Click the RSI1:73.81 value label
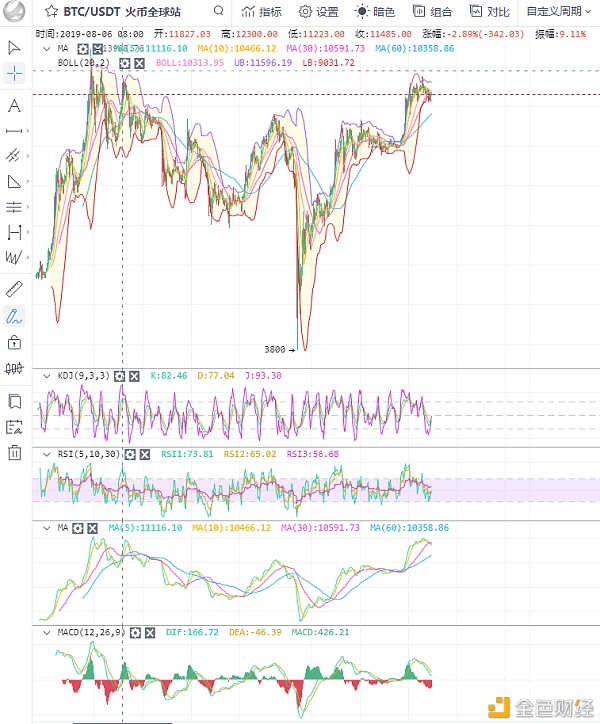 click(187, 454)
